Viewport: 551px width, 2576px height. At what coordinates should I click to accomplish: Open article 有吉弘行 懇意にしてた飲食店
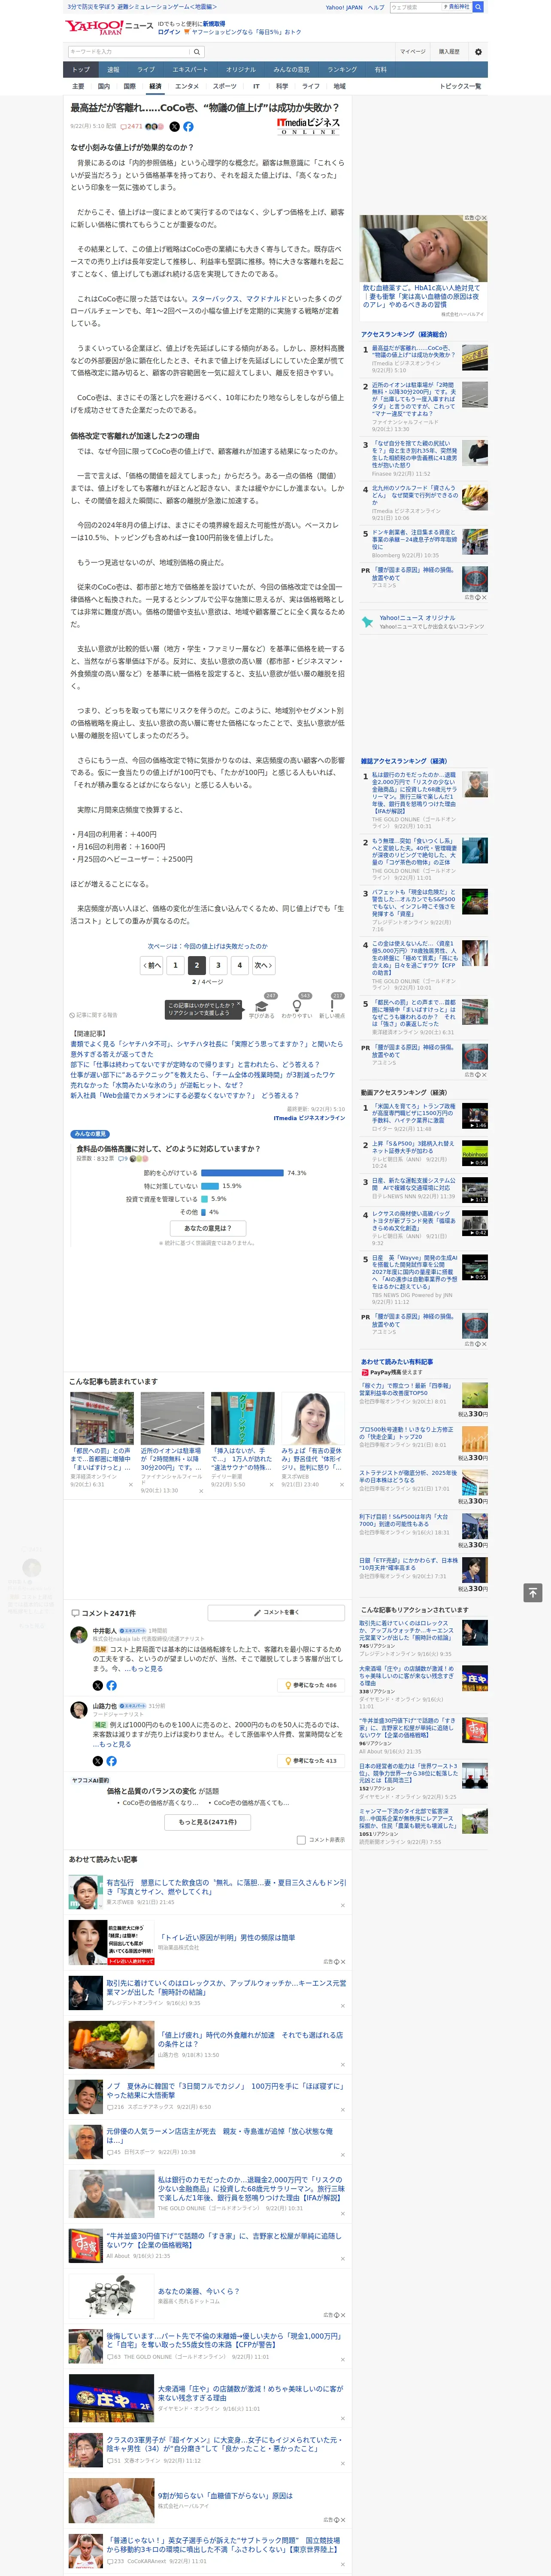(x=226, y=1887)
